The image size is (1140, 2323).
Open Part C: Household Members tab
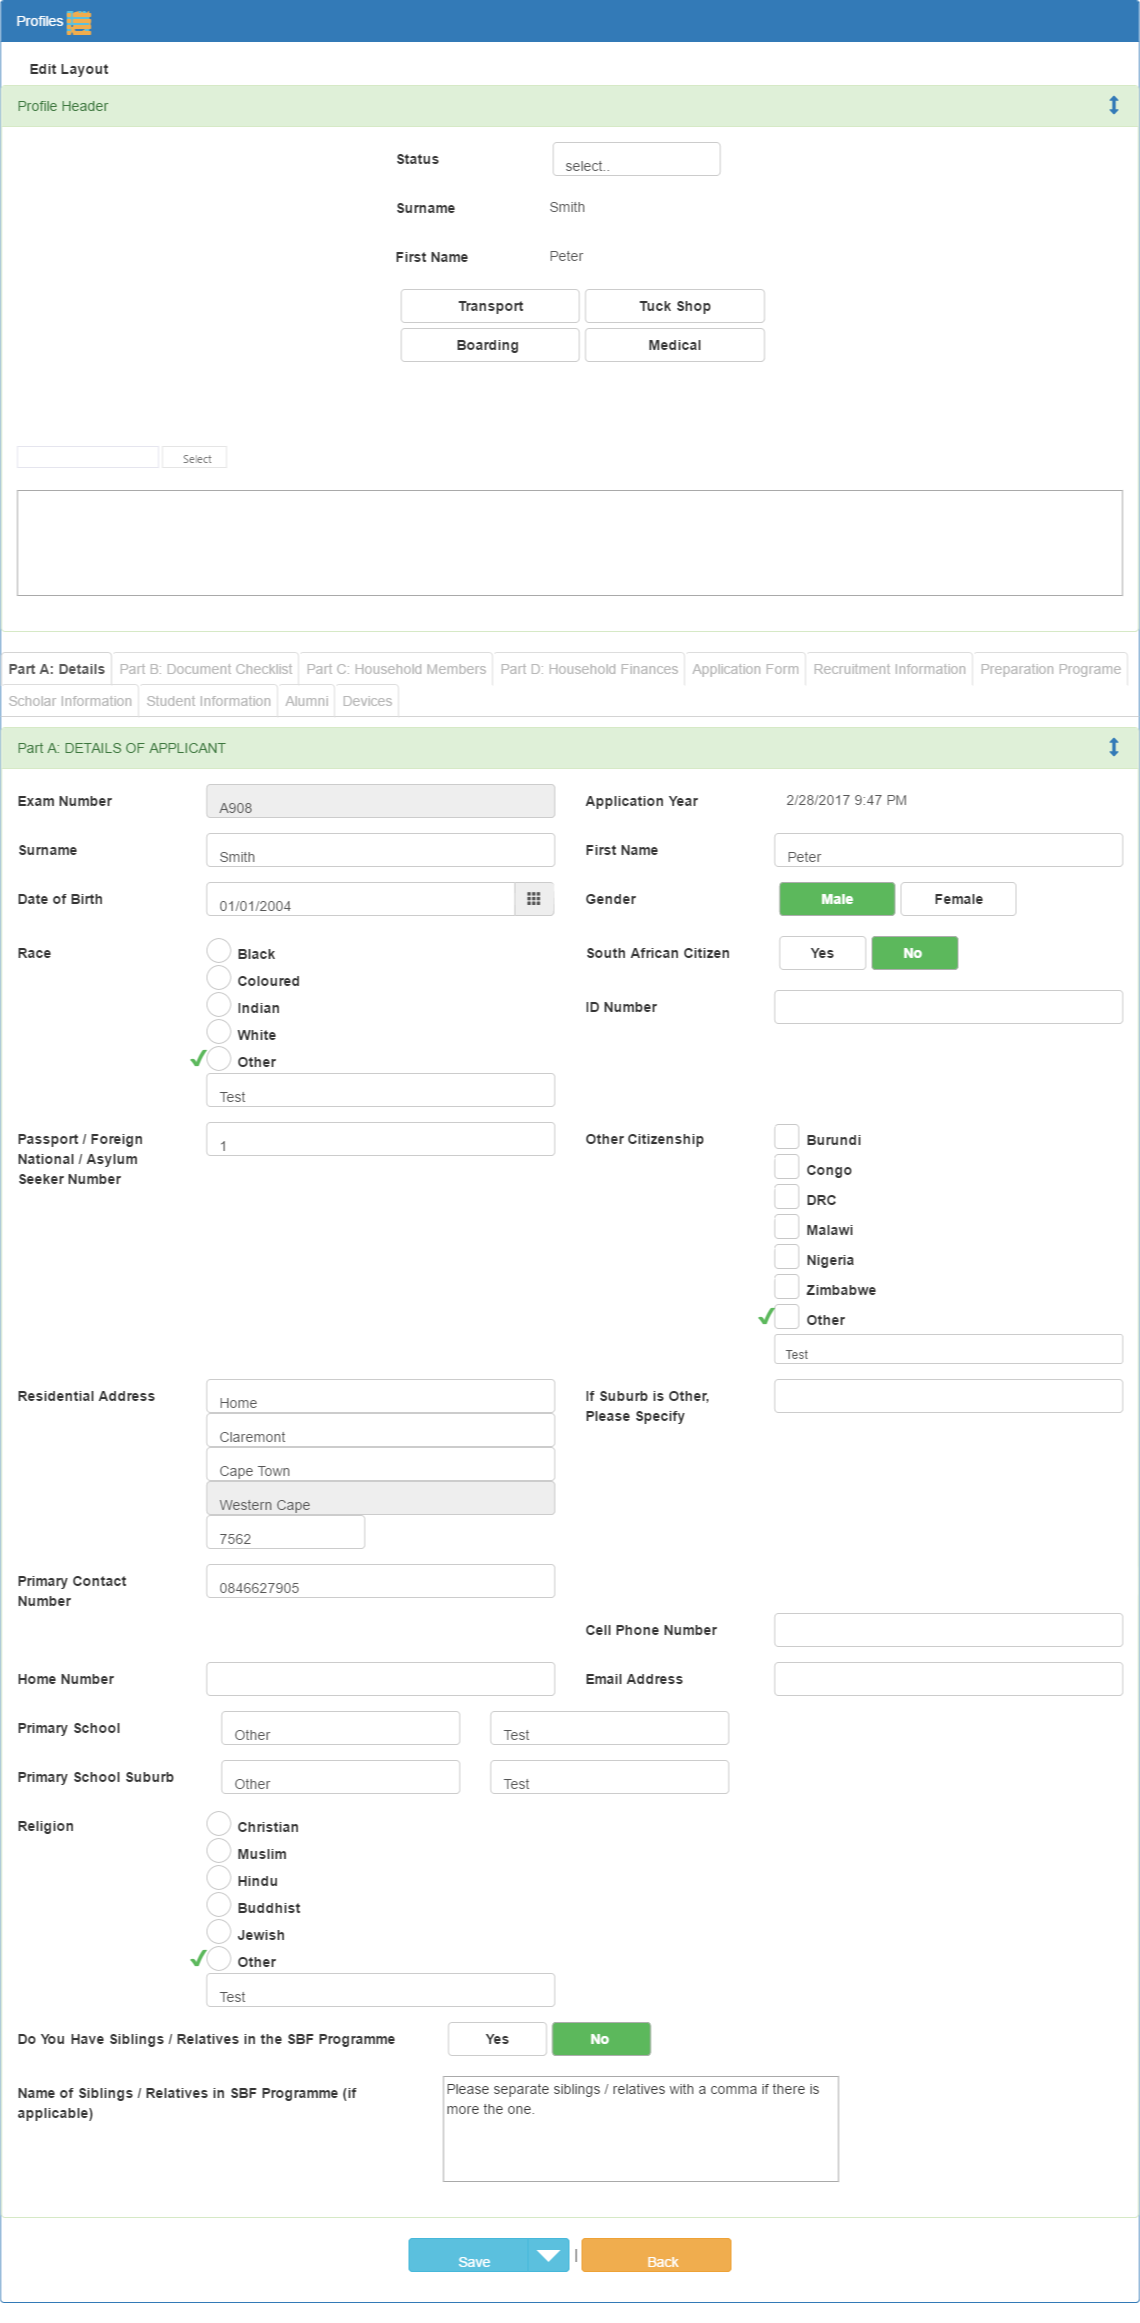[x=396, y=669]
